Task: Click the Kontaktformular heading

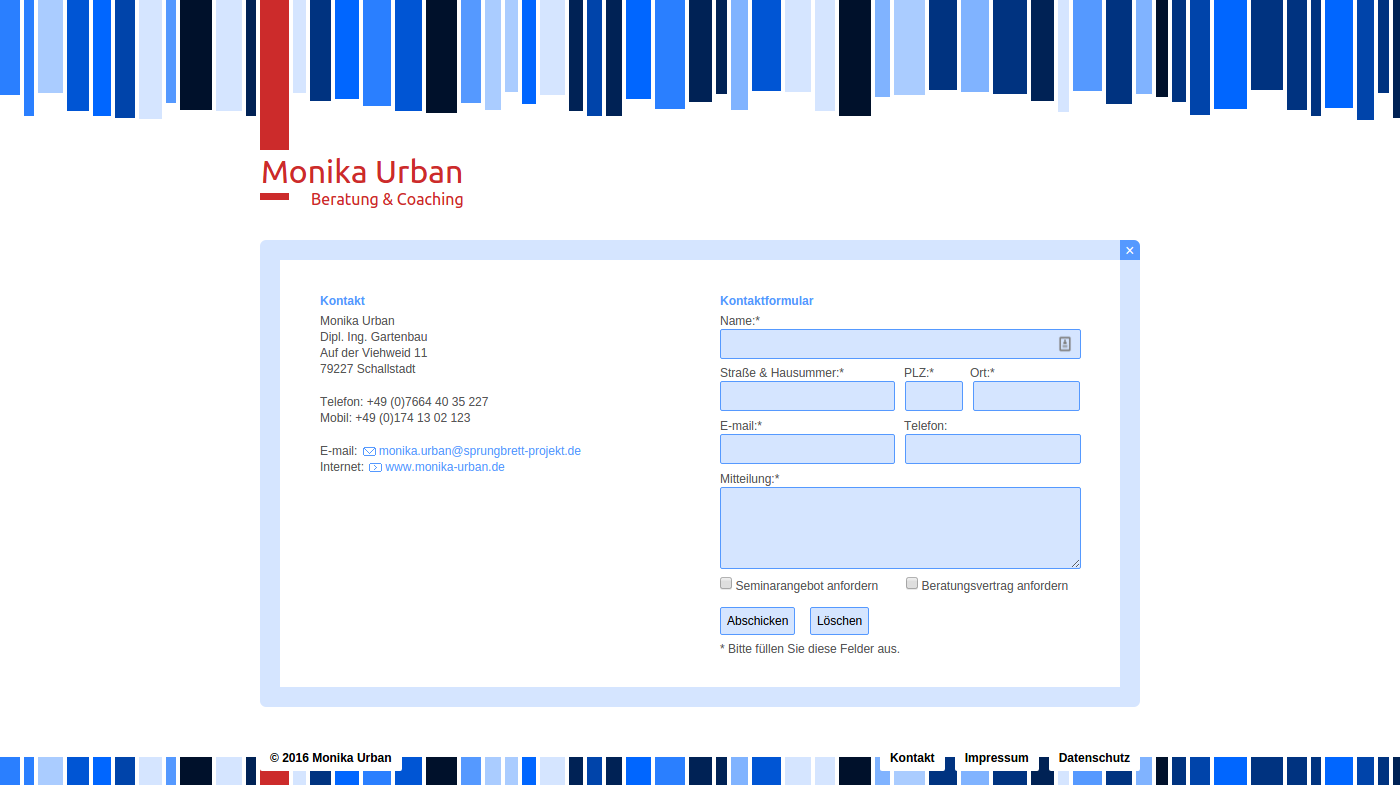Action: click(x=767, y=301)
